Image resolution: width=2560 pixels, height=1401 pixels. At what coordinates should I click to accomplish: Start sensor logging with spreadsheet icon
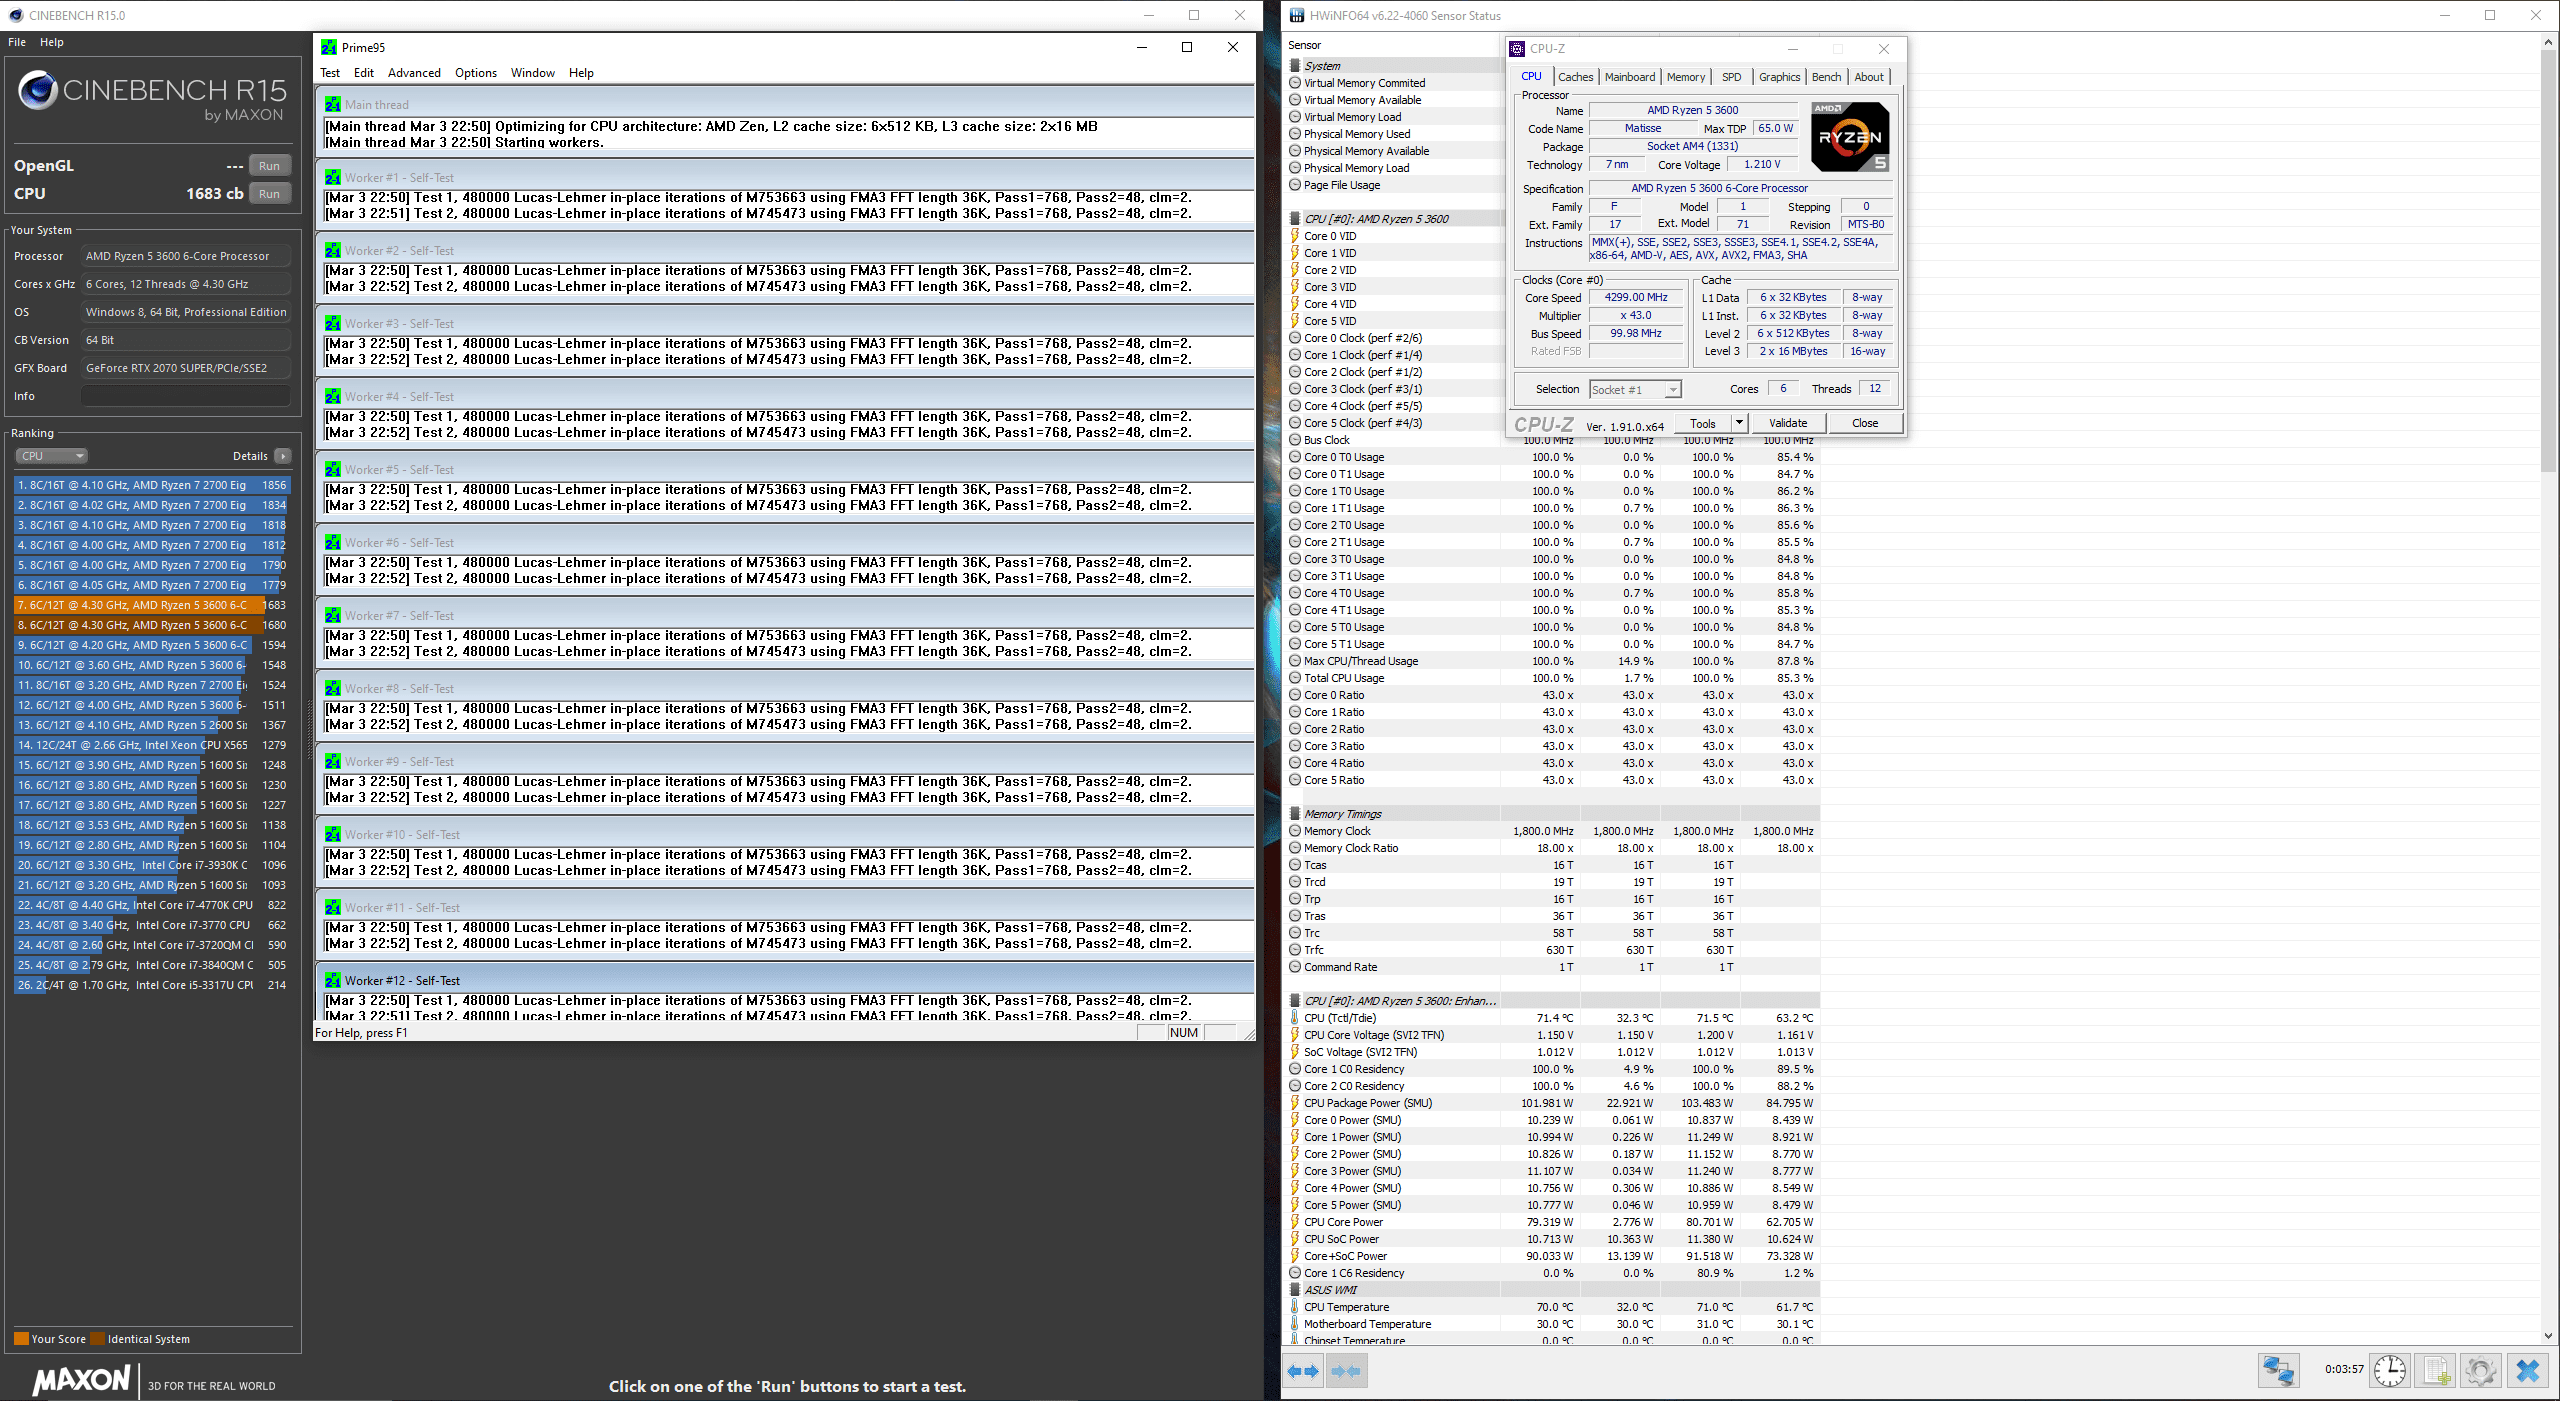[2435, 1370]
